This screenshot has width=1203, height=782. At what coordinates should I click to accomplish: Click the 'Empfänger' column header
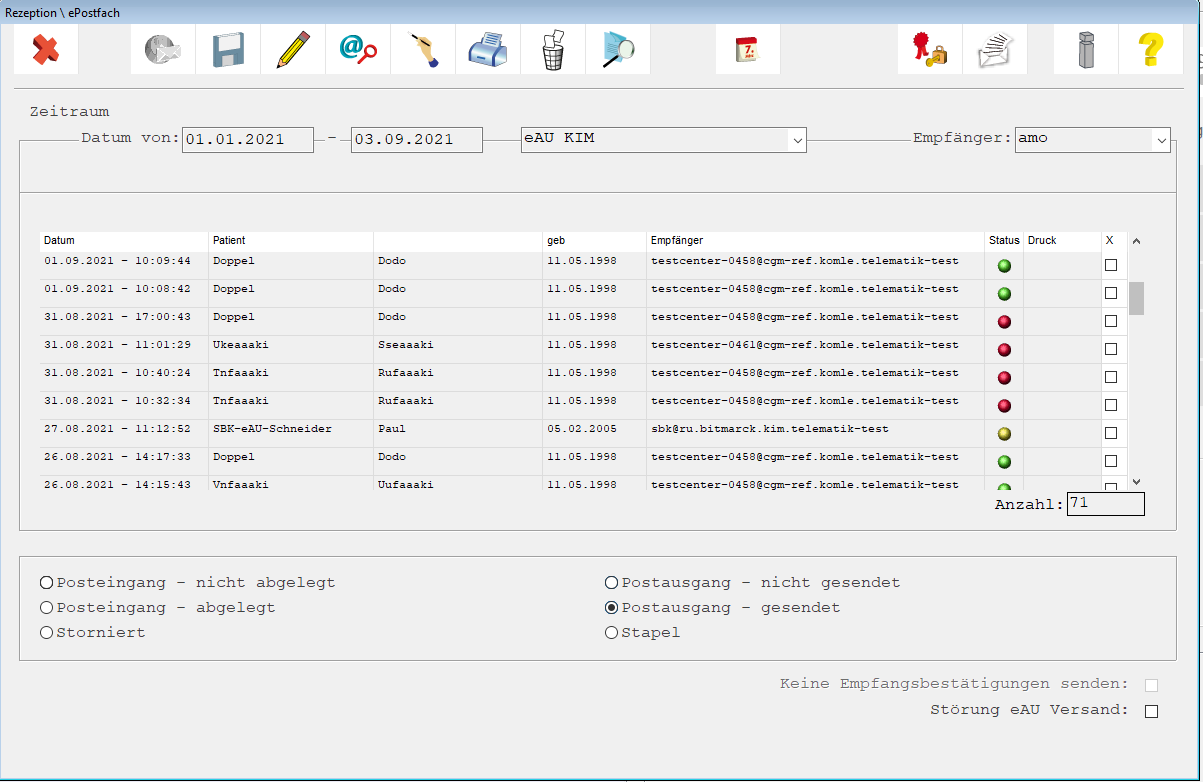pyautogui.click(x=815, y=241)
